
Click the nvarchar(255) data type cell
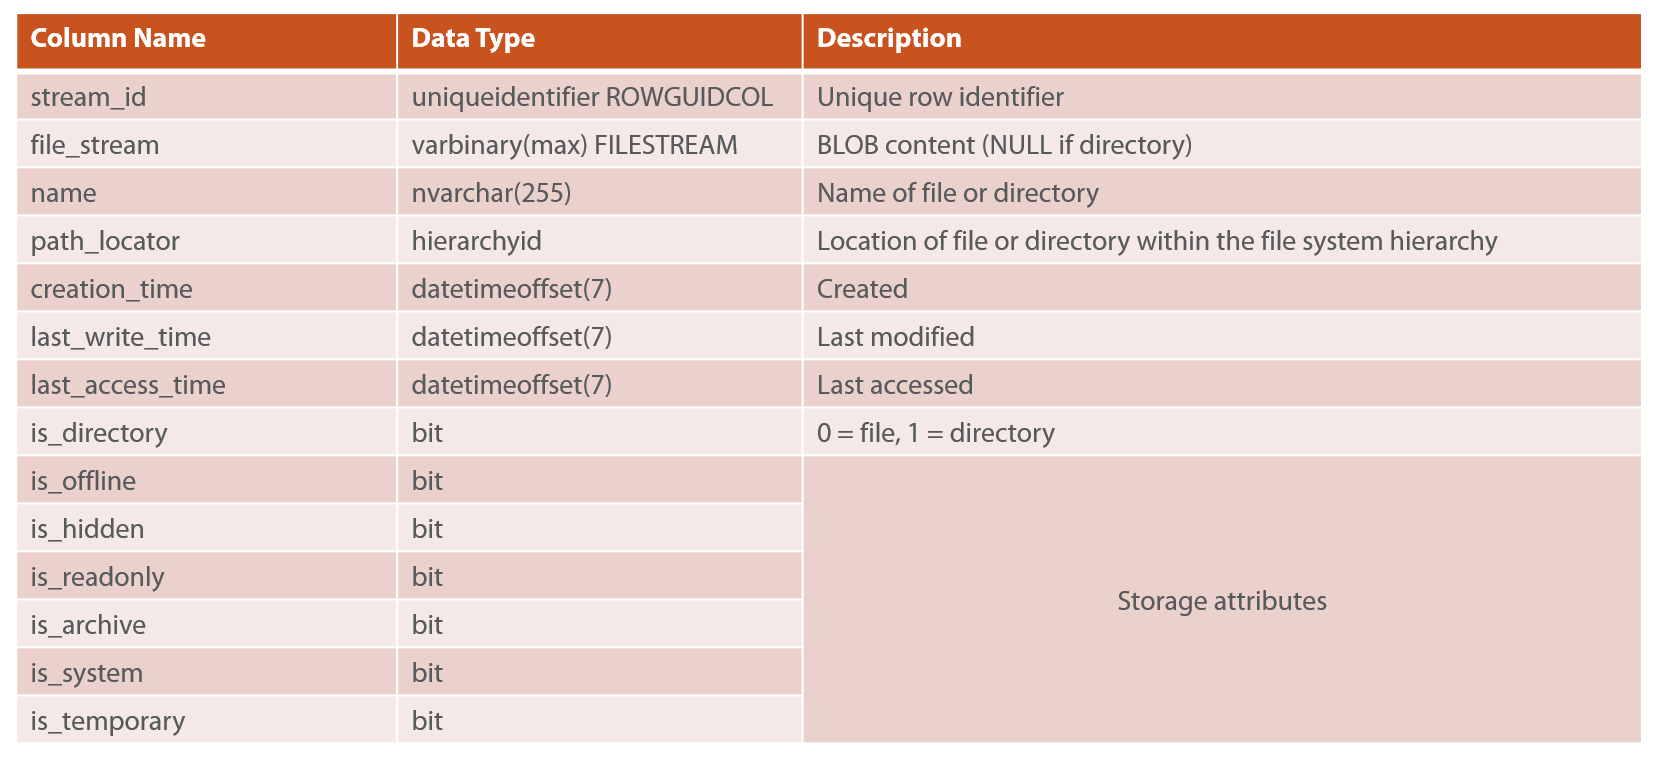(600, 193)
